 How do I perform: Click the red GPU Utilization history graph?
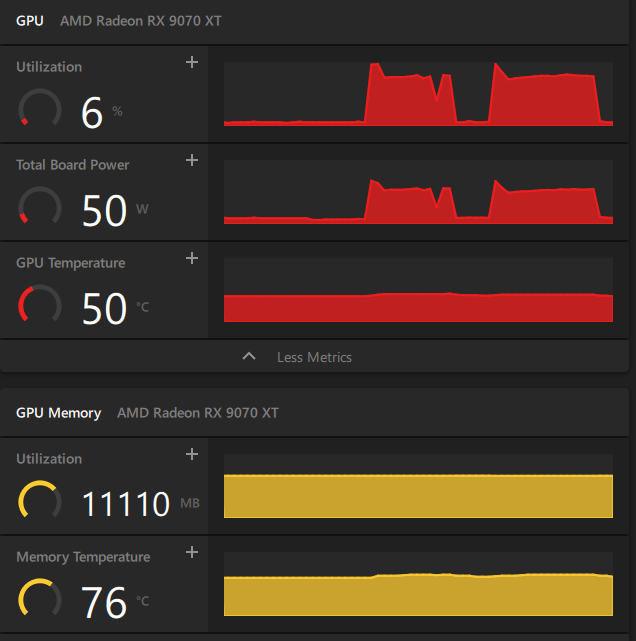pos(418,93)
